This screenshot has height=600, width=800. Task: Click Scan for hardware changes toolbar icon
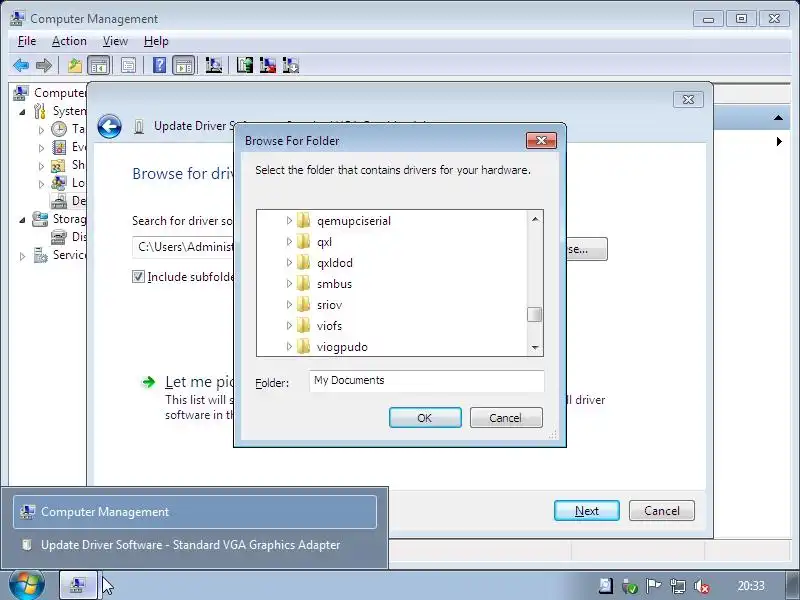click(x=213, y=65)
